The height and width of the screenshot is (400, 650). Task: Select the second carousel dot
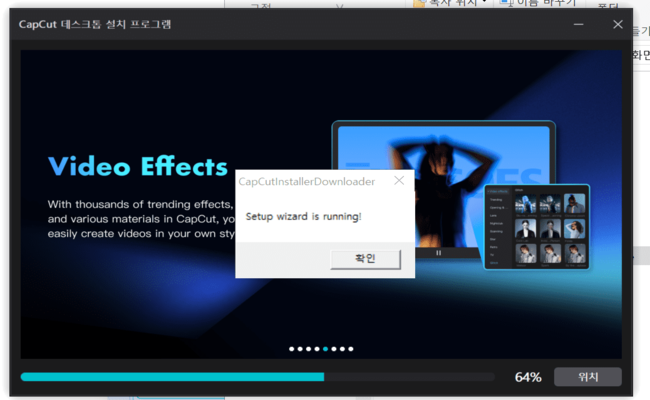pyautogui.click(x=300, y=349)
